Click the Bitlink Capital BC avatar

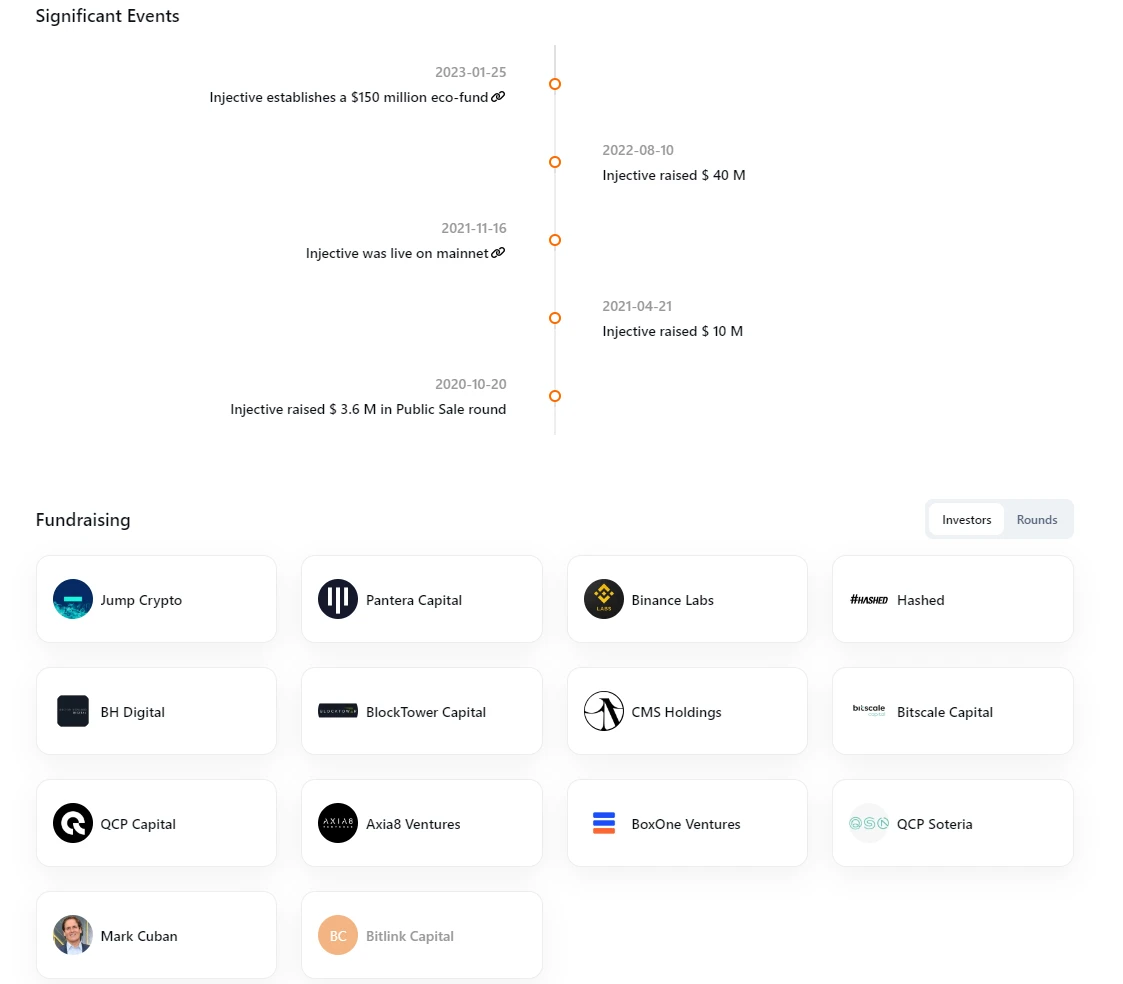pyautogui.click(x=337, y=935)
